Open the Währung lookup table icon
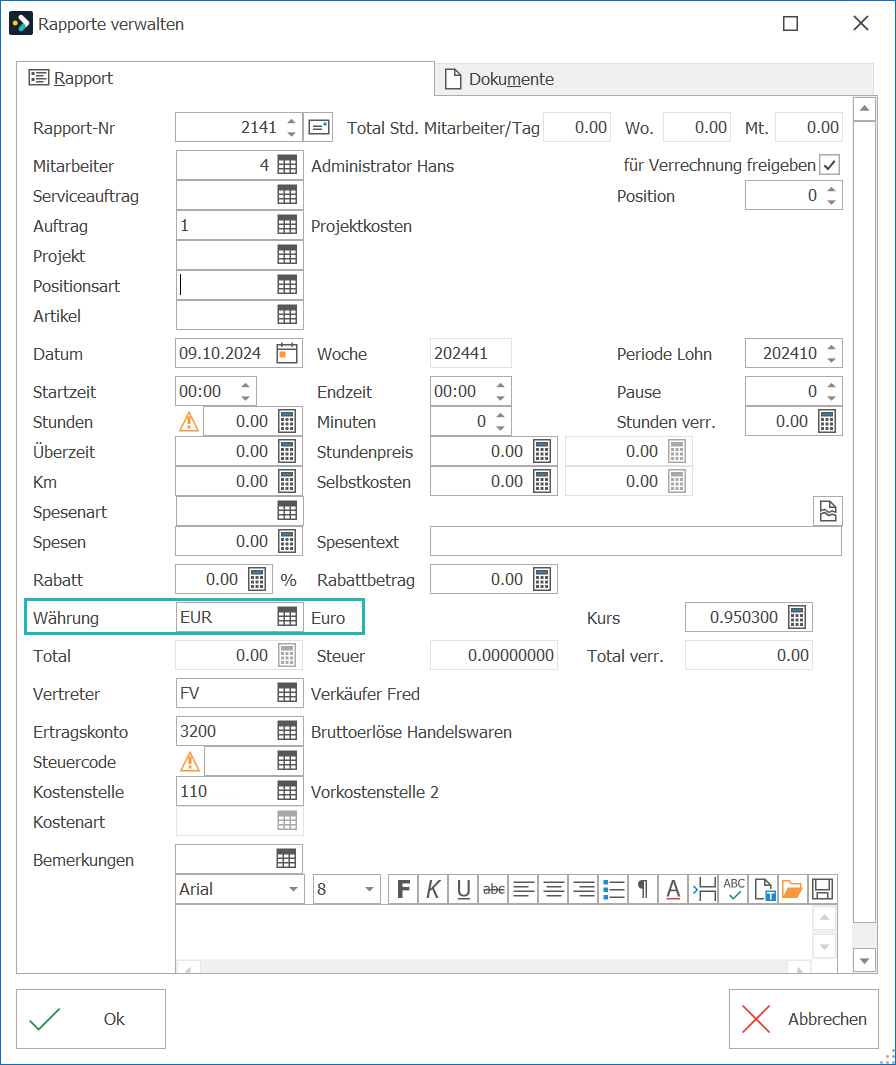The image size is (896, 1065). (x=287, y=617)
